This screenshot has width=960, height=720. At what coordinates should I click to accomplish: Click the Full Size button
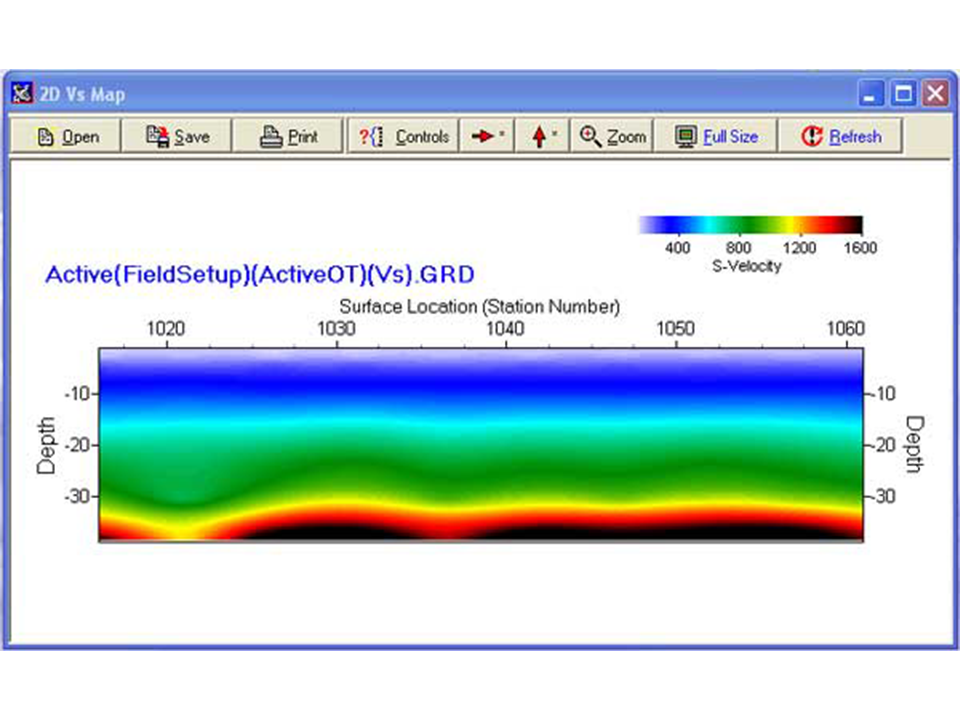(x=716, y=136)
